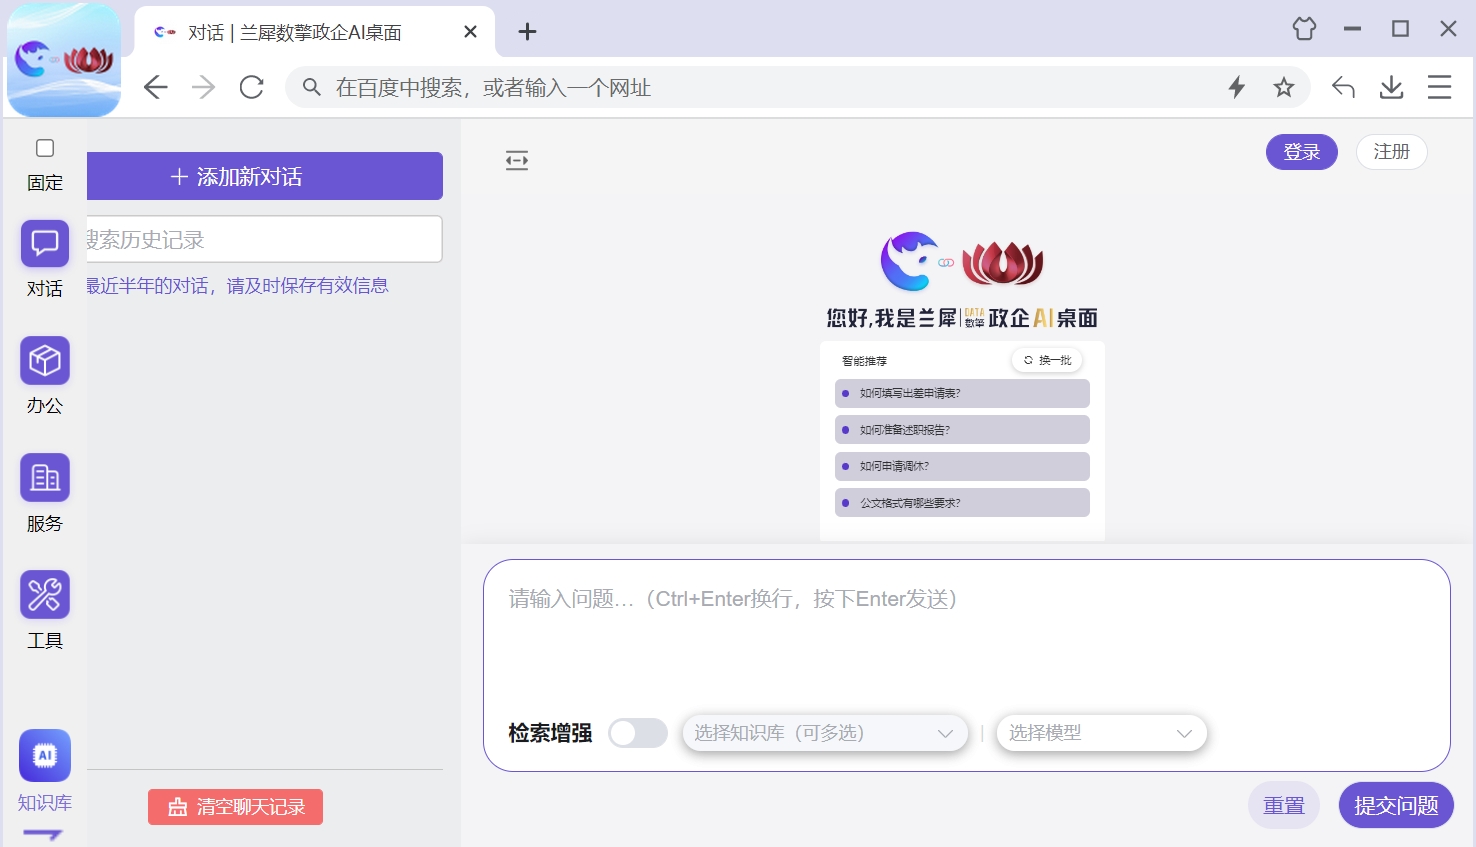The height and width of the screenshot is (847, 1476).
Task: Open the 办公 office sidebar icon
Action: [x=45, y=361]
